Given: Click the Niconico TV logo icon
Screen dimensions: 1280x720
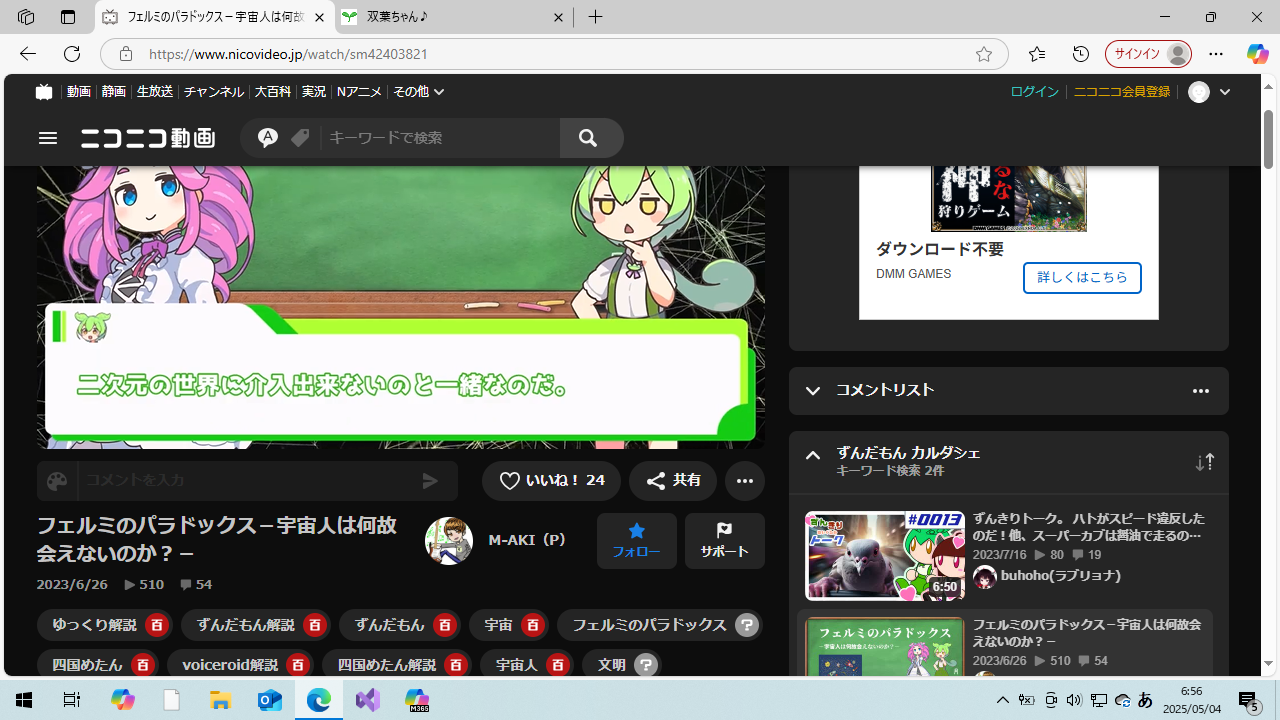Looking at the screenshot, I should [x=43, y=91].
